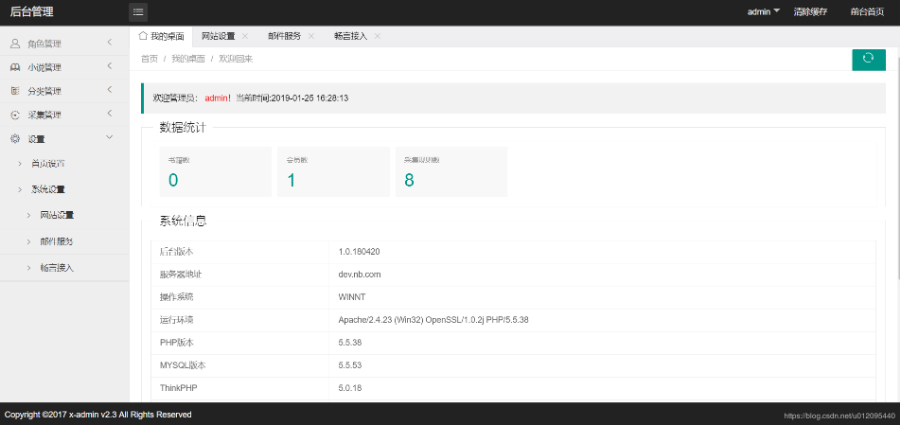Click the 分类管理 list icon
Viewport: 900px width, 425px height.
click(x=15, y=91)
